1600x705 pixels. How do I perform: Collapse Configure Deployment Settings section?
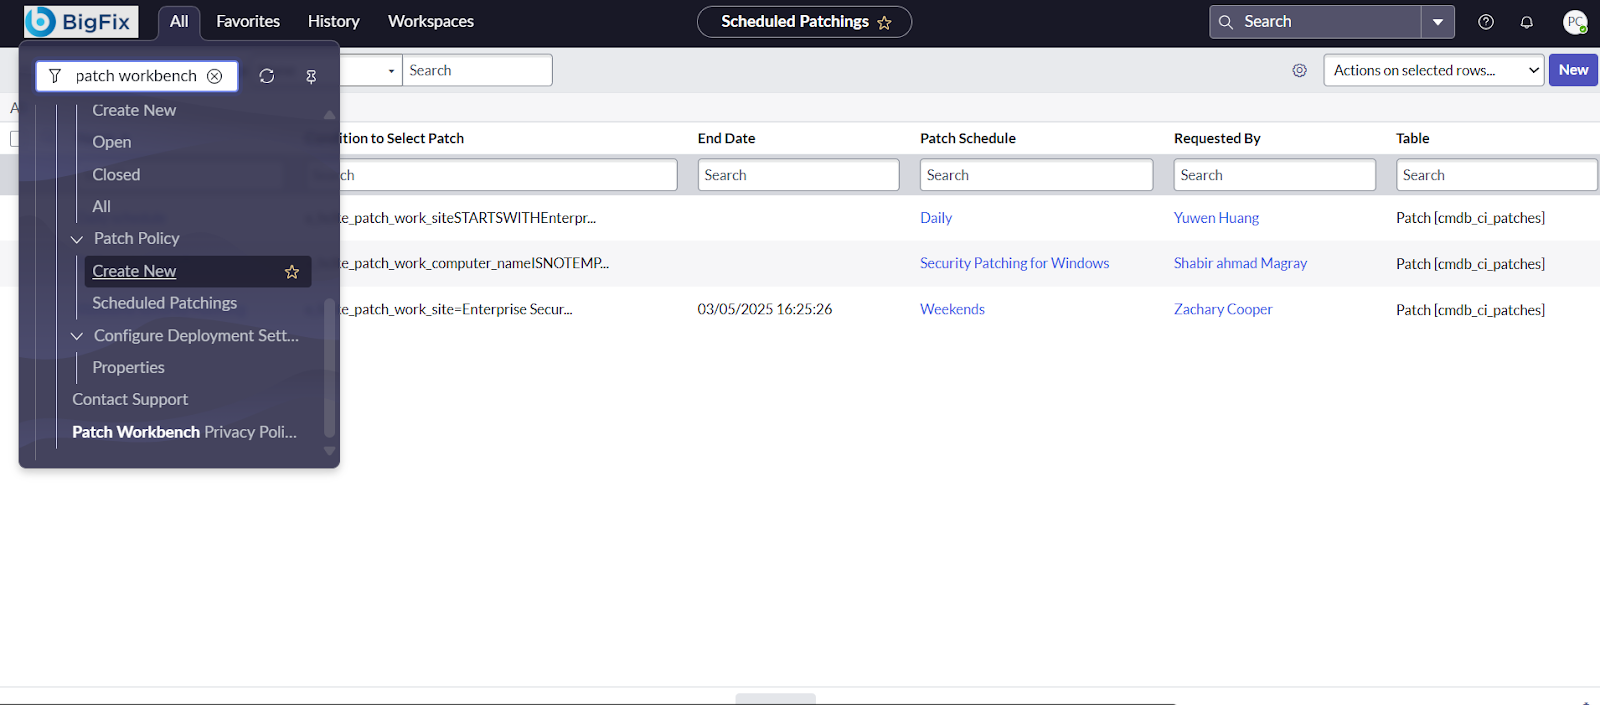point(77,336)
